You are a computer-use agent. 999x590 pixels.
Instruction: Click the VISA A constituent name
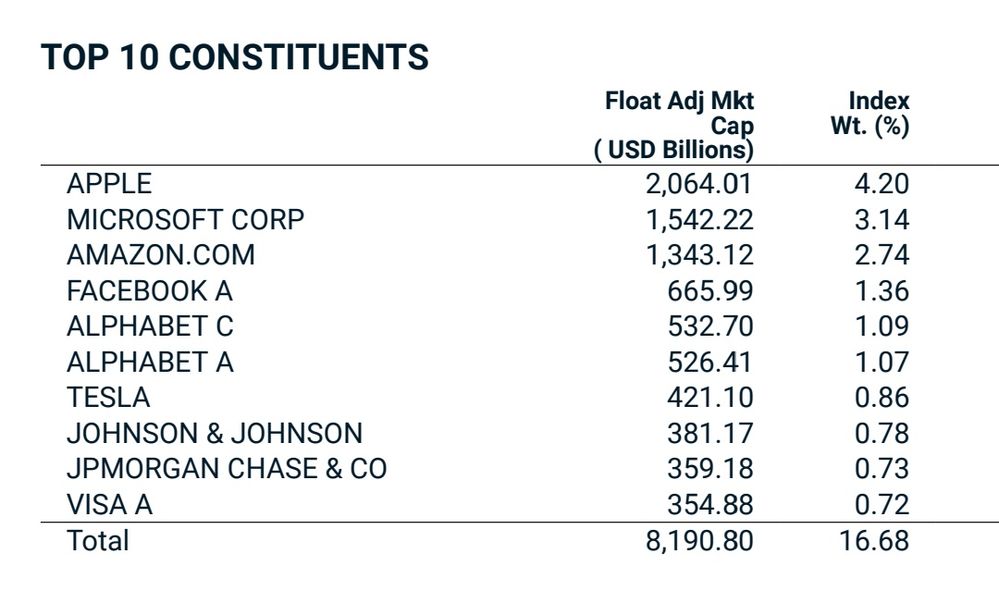click(x=109, y=505)
